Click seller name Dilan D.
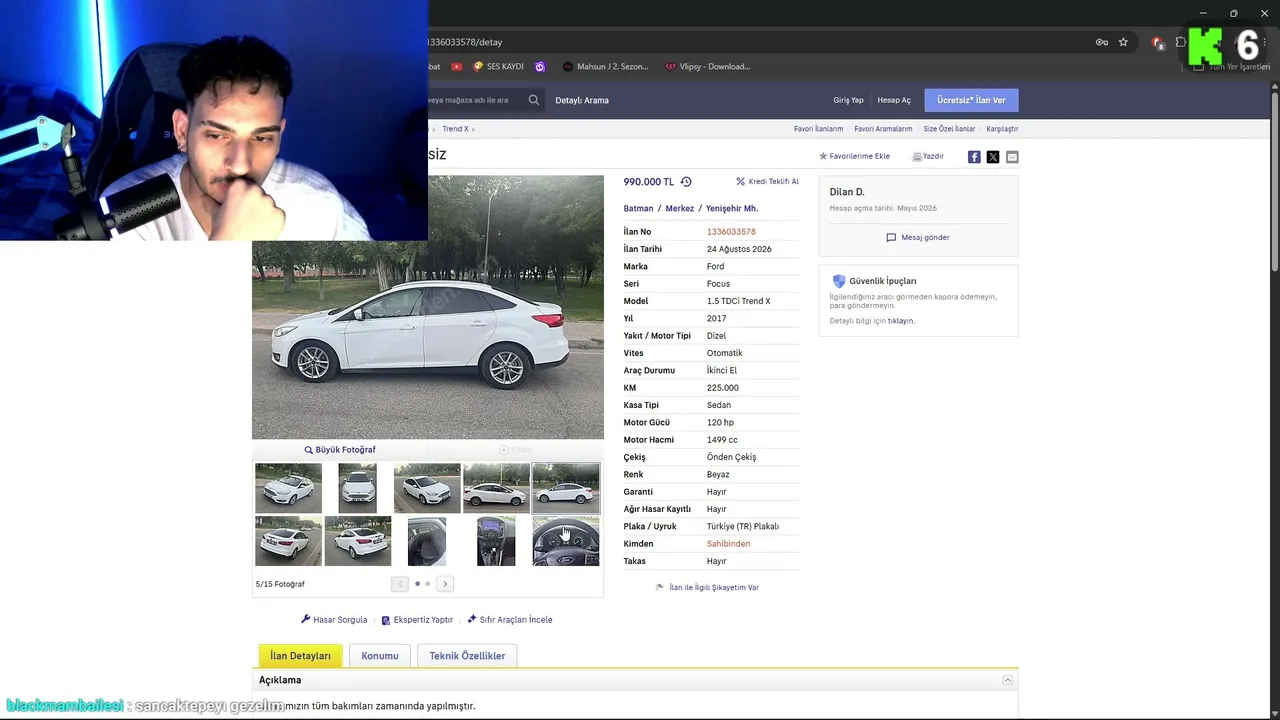Viewport: 1280px width, 720px height. pyautogui.click(x=847, y=192)
